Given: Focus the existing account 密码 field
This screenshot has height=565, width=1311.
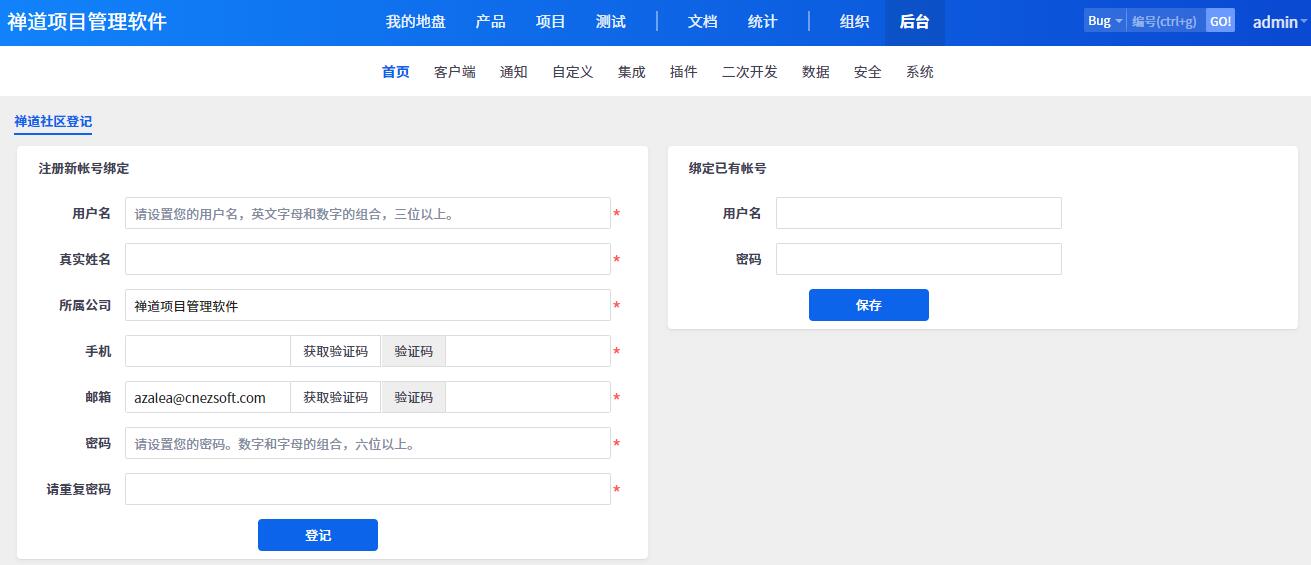Looking at the screenshot, I should click(x=918, y=260).
